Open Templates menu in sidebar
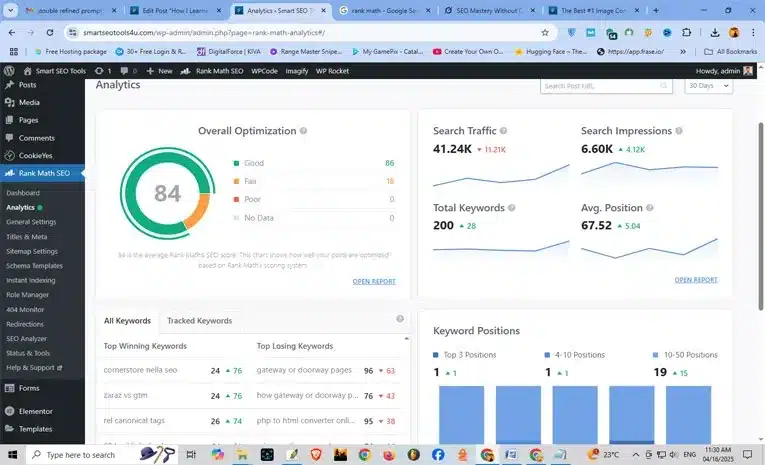 [35, 429]
